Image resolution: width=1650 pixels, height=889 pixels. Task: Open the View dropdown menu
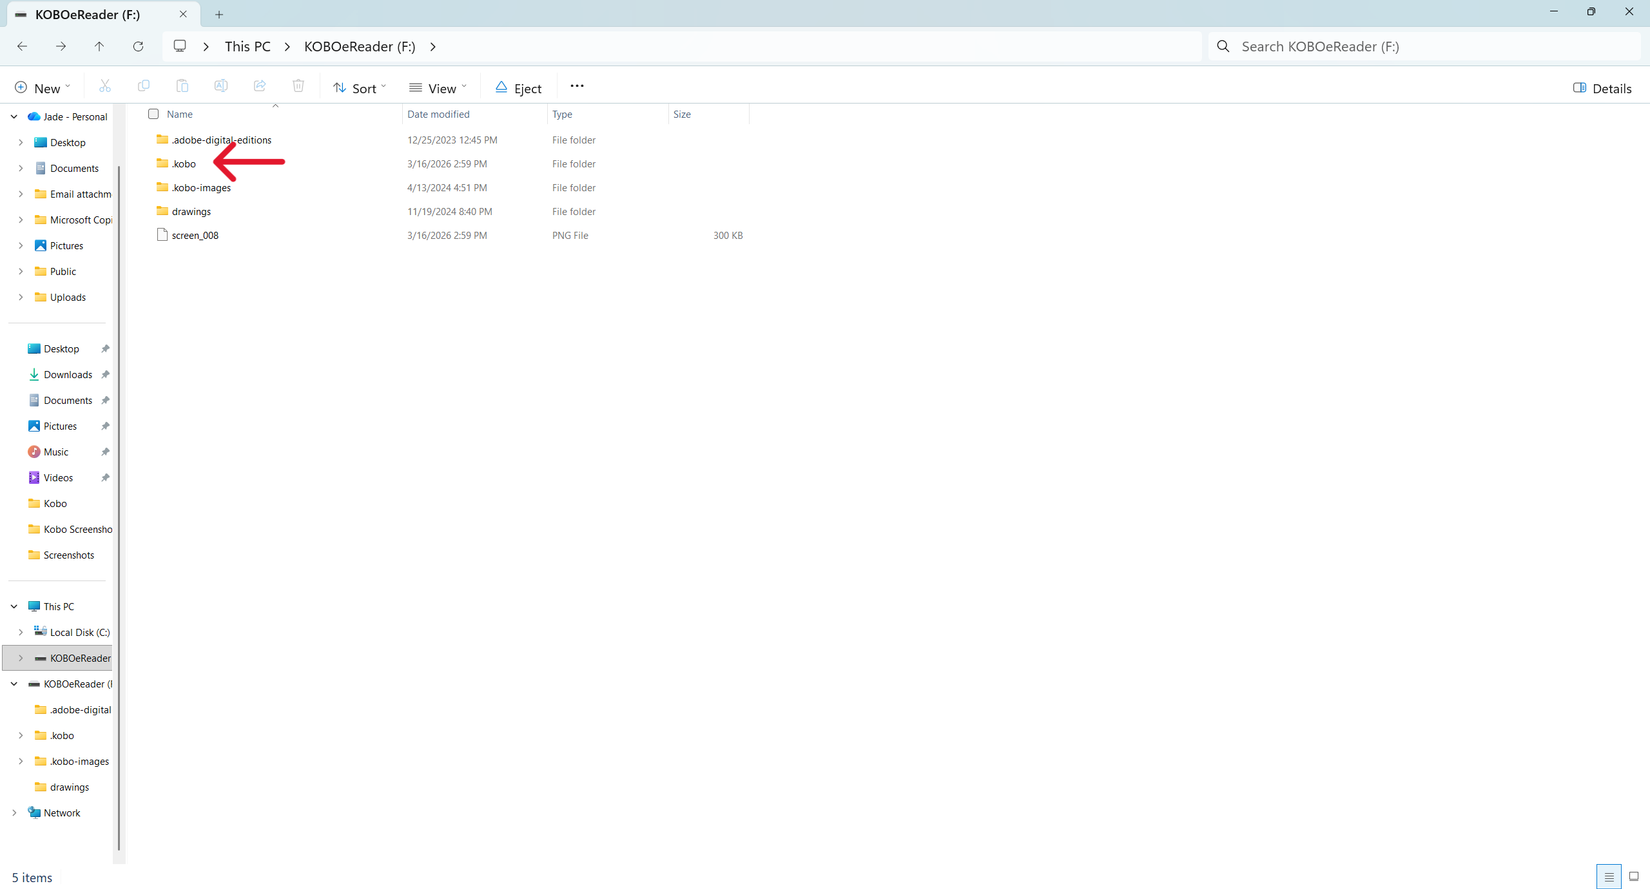[x=438, y=88]
